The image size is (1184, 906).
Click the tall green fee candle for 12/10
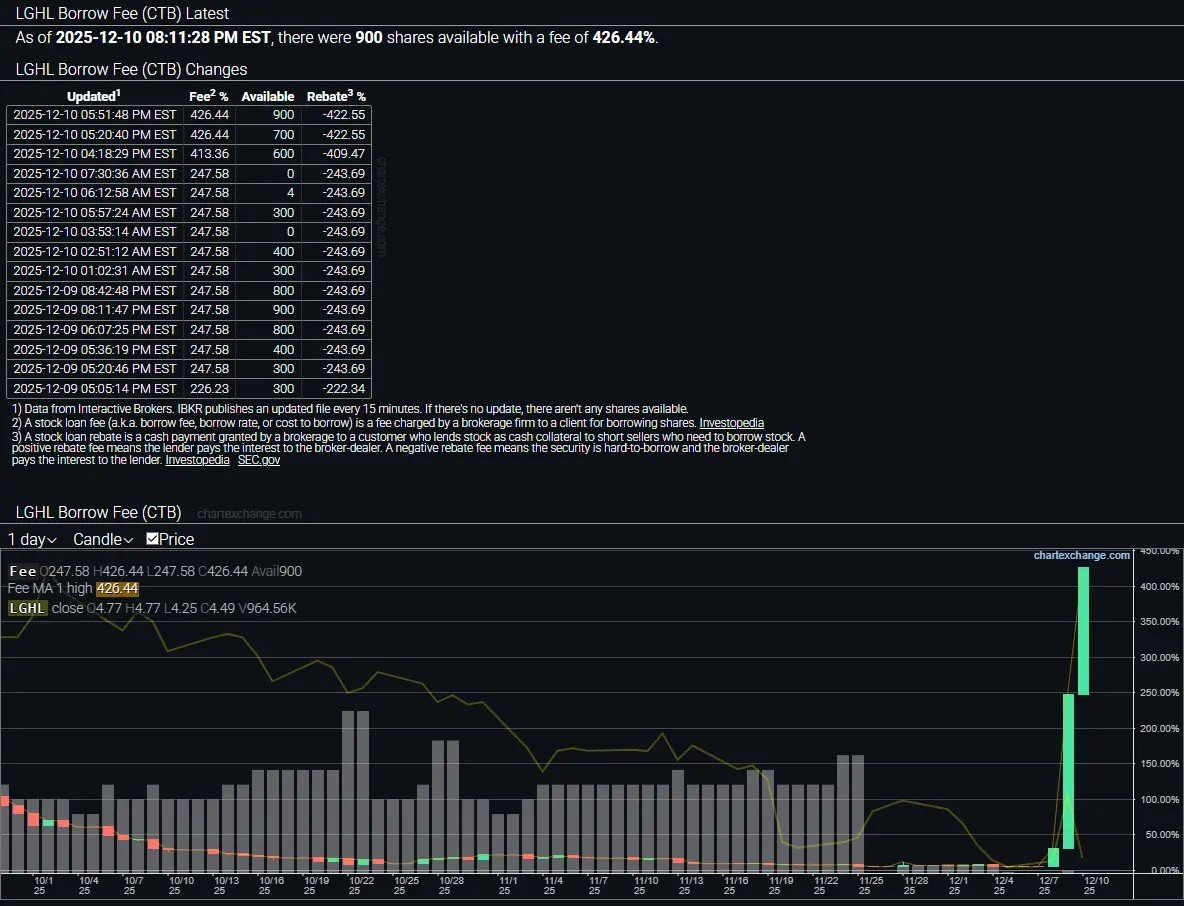pyautogui.click(x=1083, y=630)
